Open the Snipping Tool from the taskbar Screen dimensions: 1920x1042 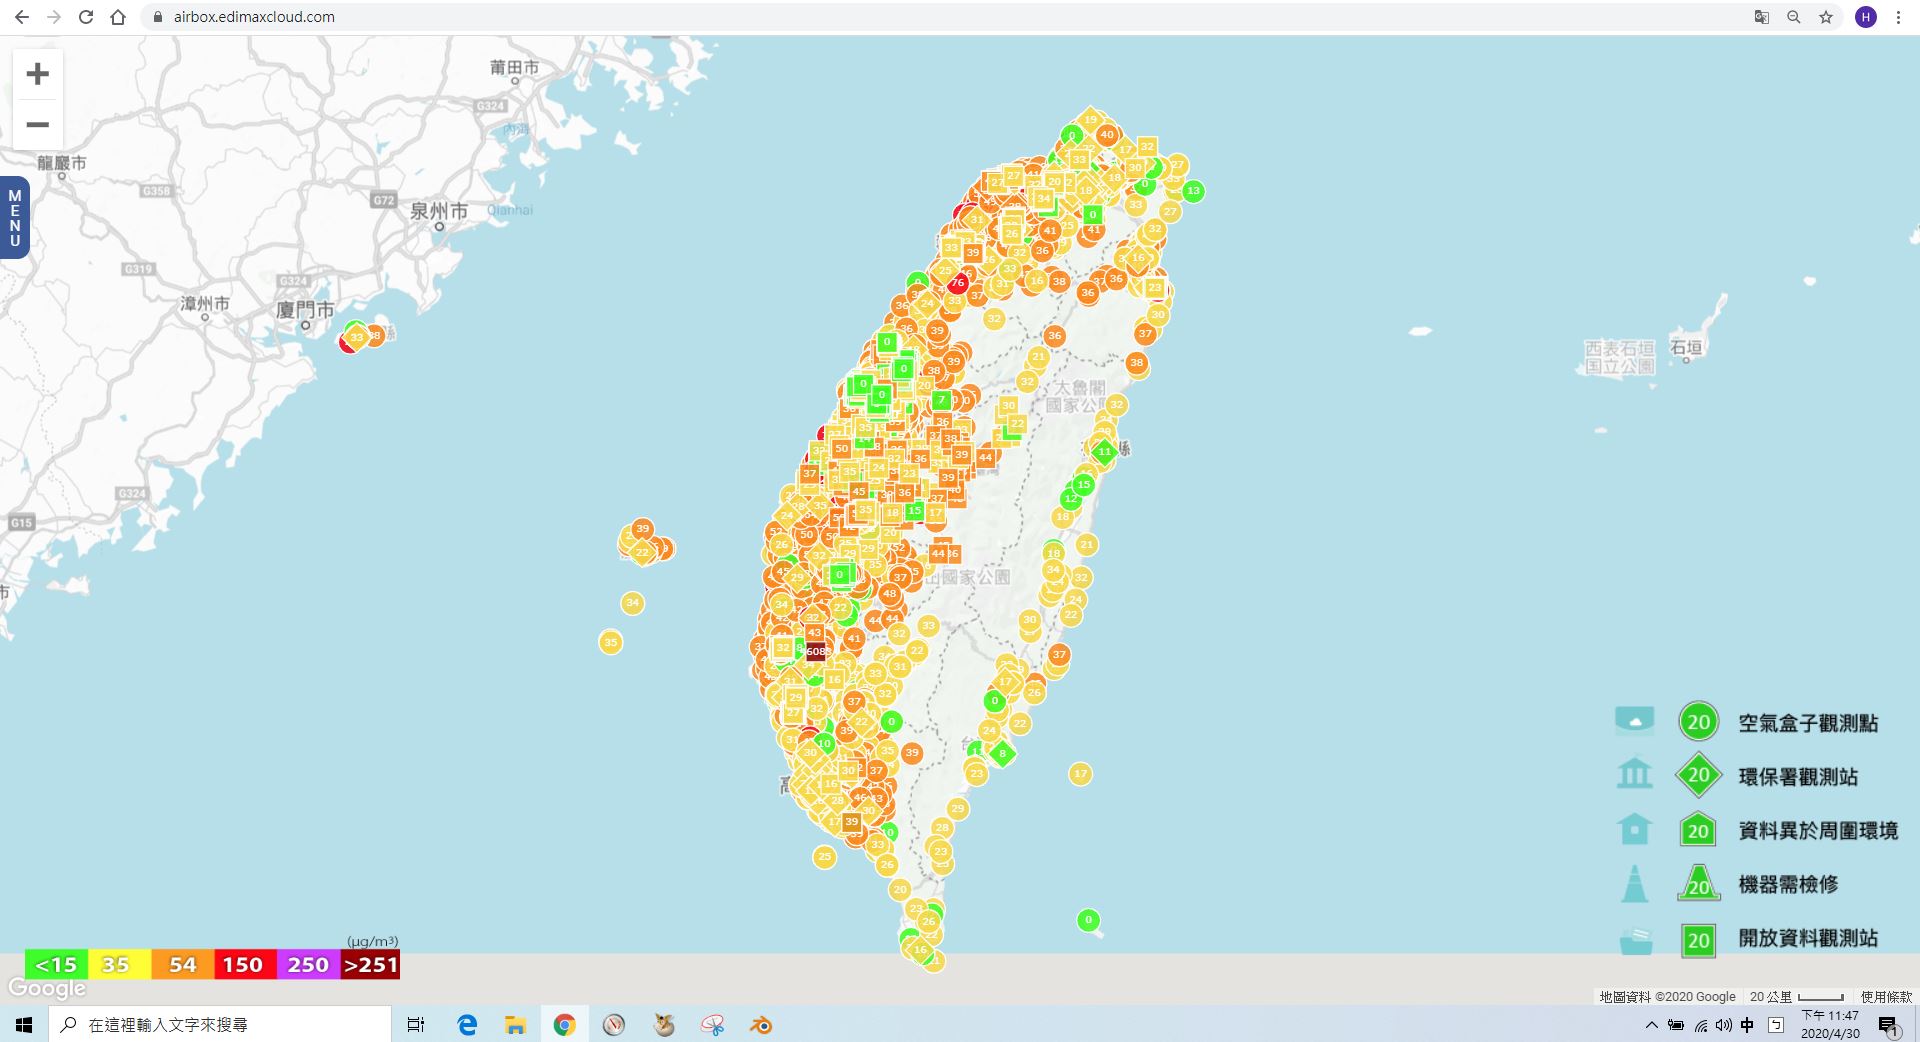click(713, 1024)
